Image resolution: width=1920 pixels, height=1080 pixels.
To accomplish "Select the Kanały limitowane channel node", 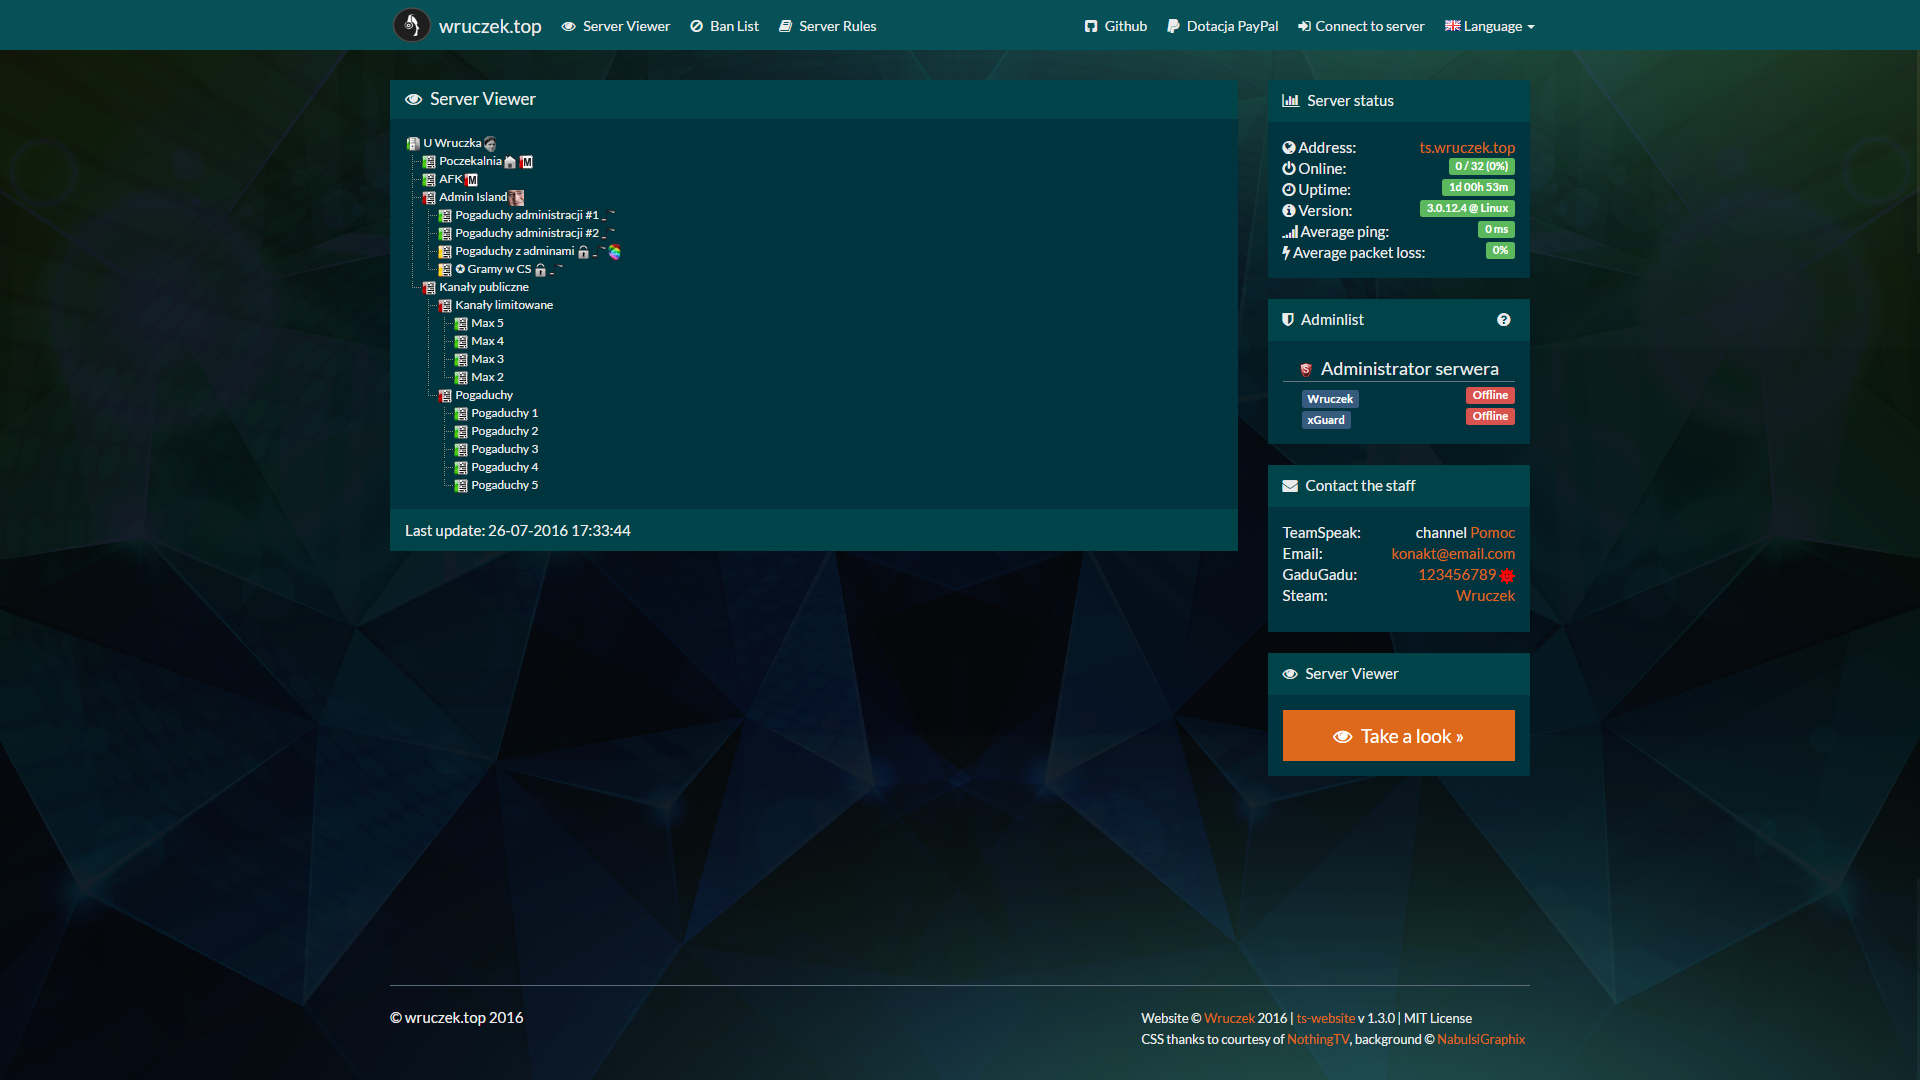I will pos(503,305).
